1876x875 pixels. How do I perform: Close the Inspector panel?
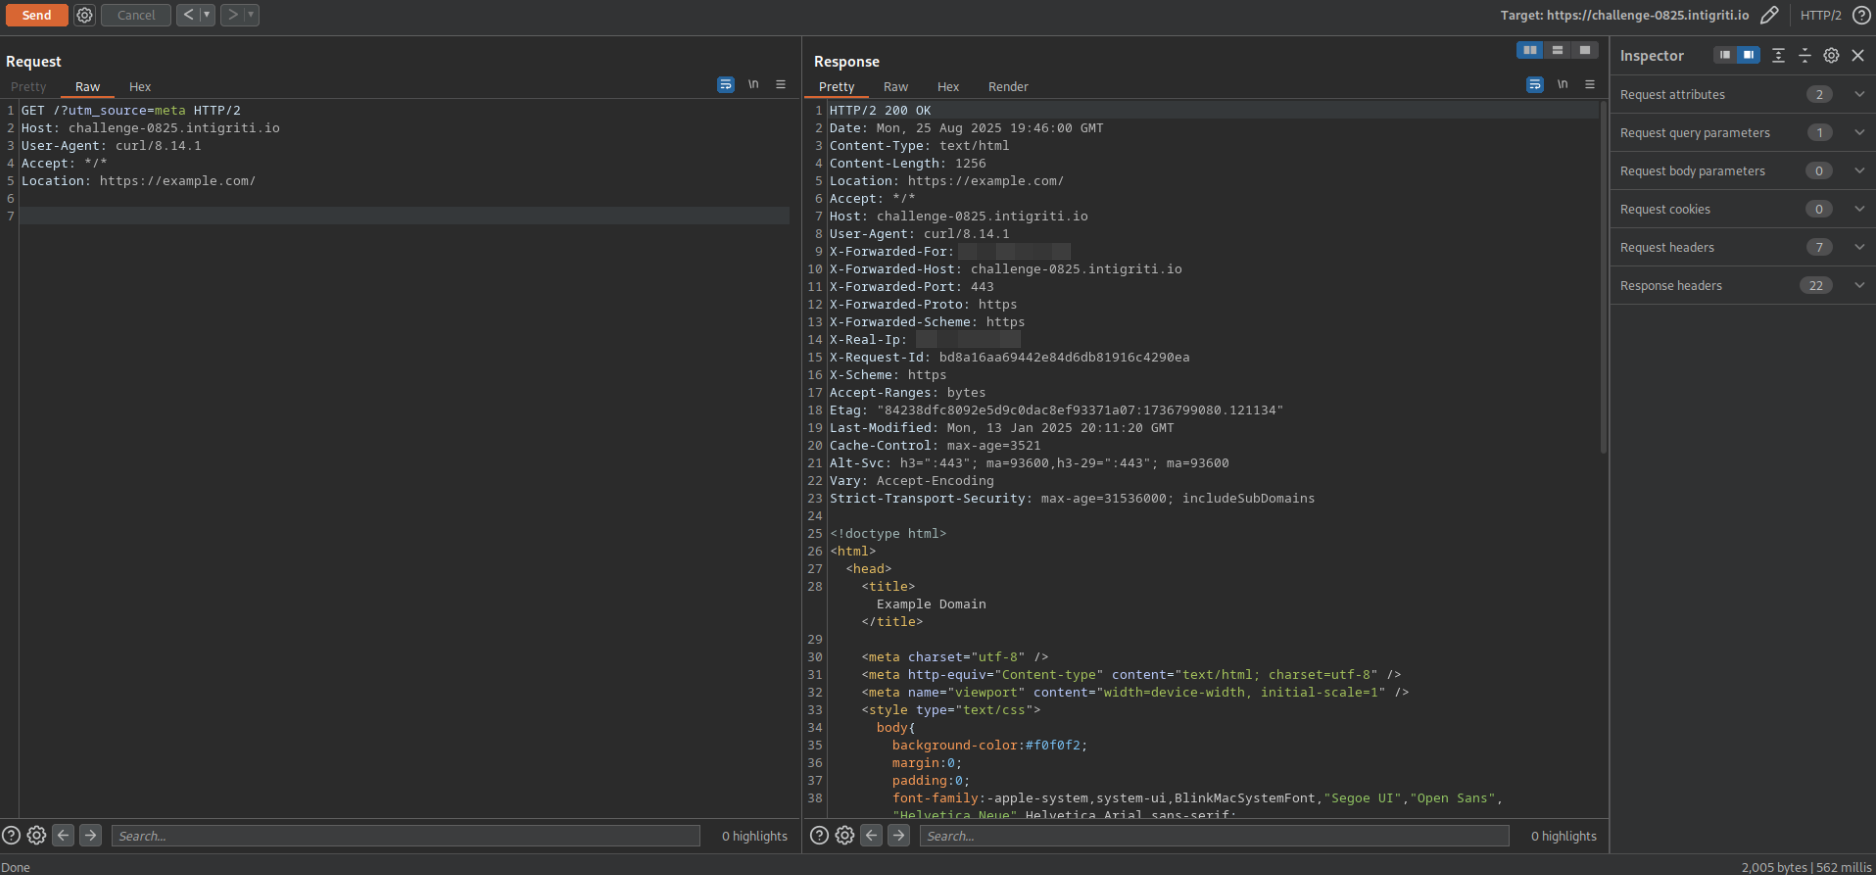point(1858,55)
